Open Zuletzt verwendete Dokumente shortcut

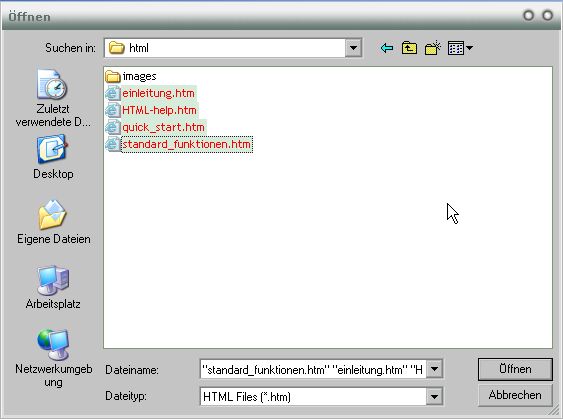click(53, 98)
